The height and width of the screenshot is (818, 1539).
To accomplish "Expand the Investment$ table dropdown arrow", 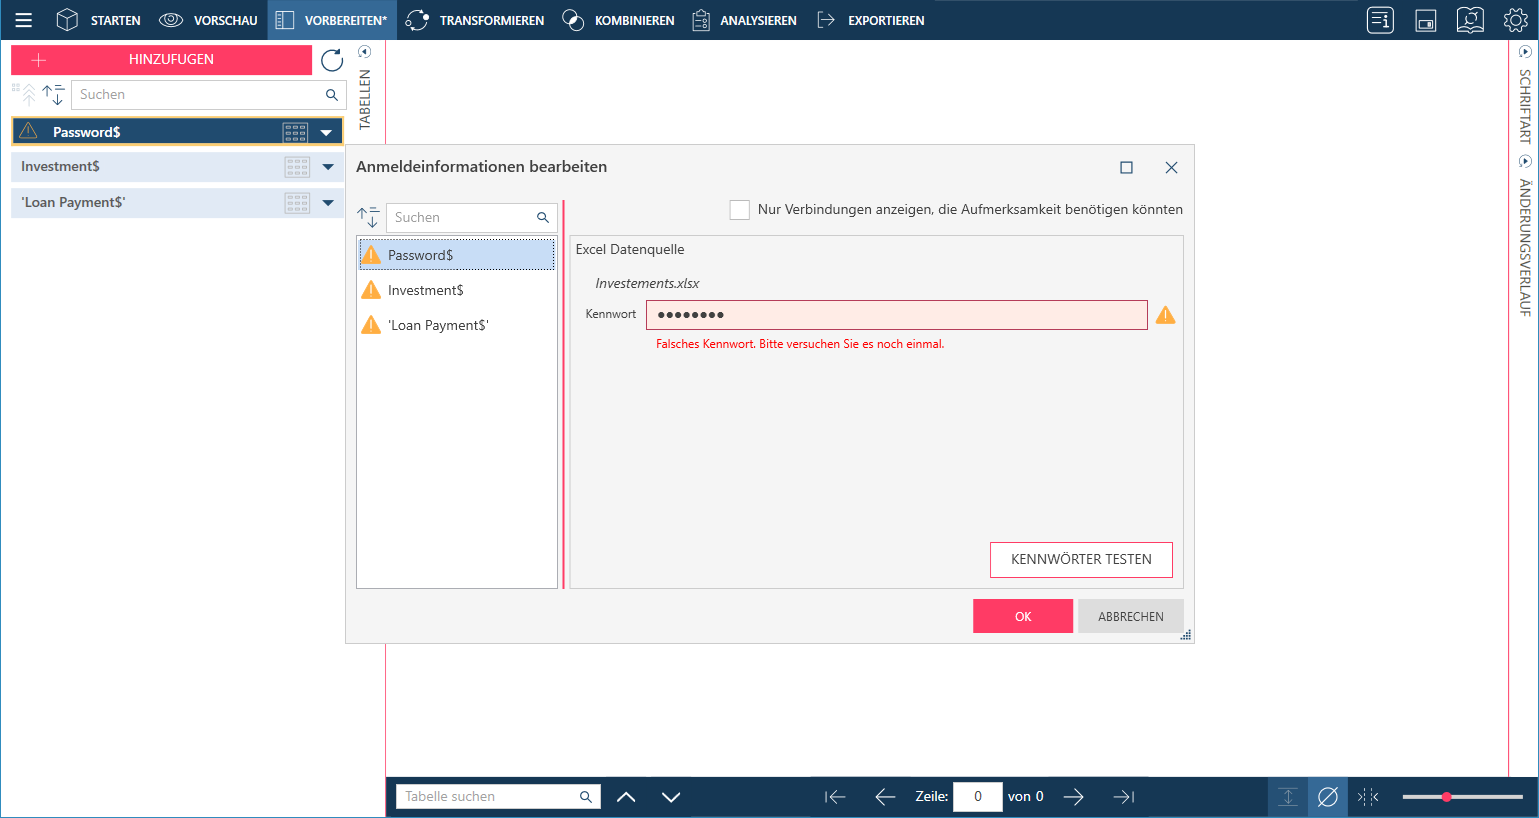I will pos(328,167).
